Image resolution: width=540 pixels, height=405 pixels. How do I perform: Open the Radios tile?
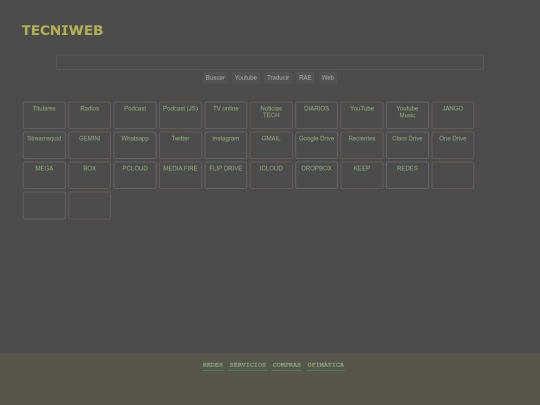pyautogui.click(x=90, y=115)
